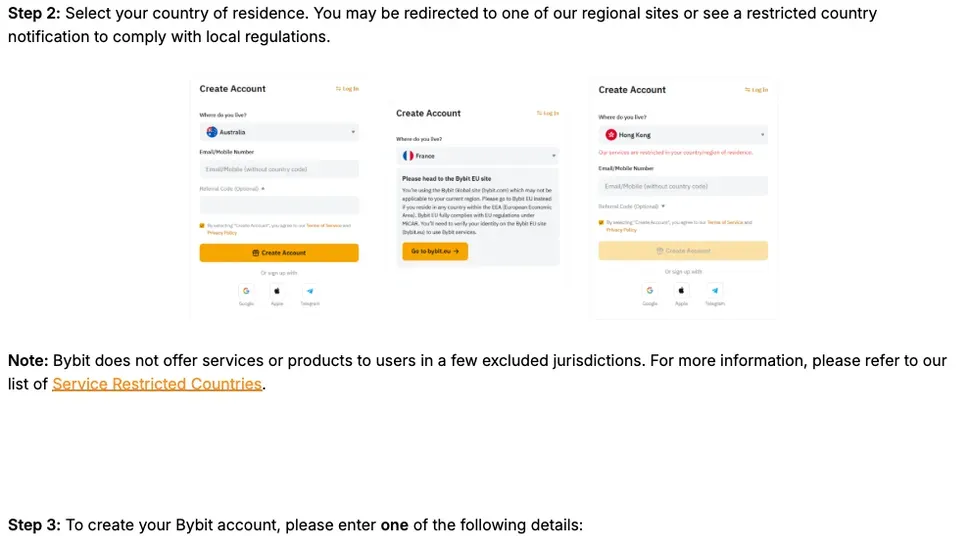The height and width of the screenshot is (536, 969).
Task: Toggle the terms agreement checkbox in Australia form
Action: pyautogui.click(x=202, y=226)
